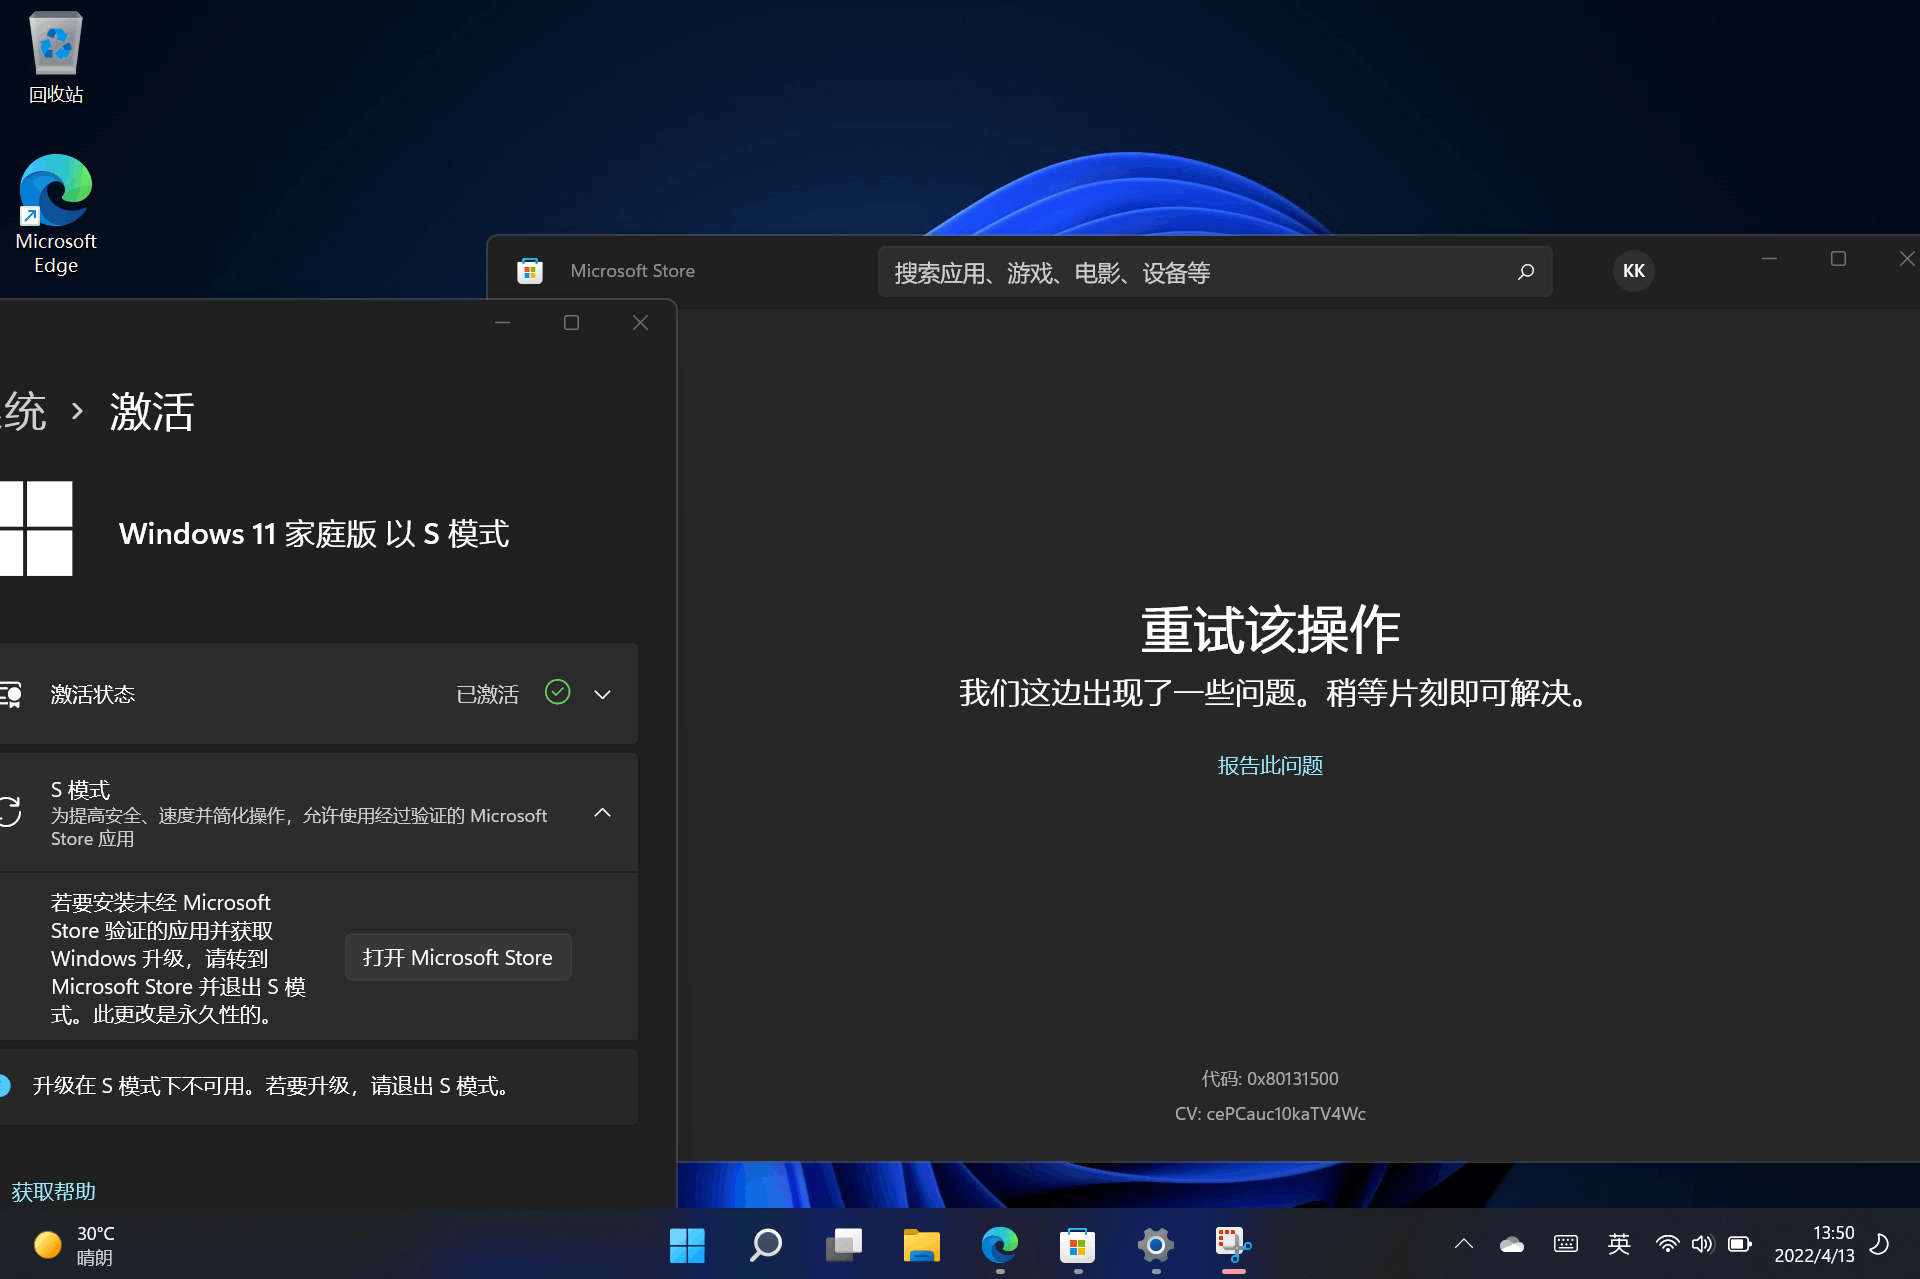
Task: Click the Microsoft Store logo icon
Action: pos(530,271)
